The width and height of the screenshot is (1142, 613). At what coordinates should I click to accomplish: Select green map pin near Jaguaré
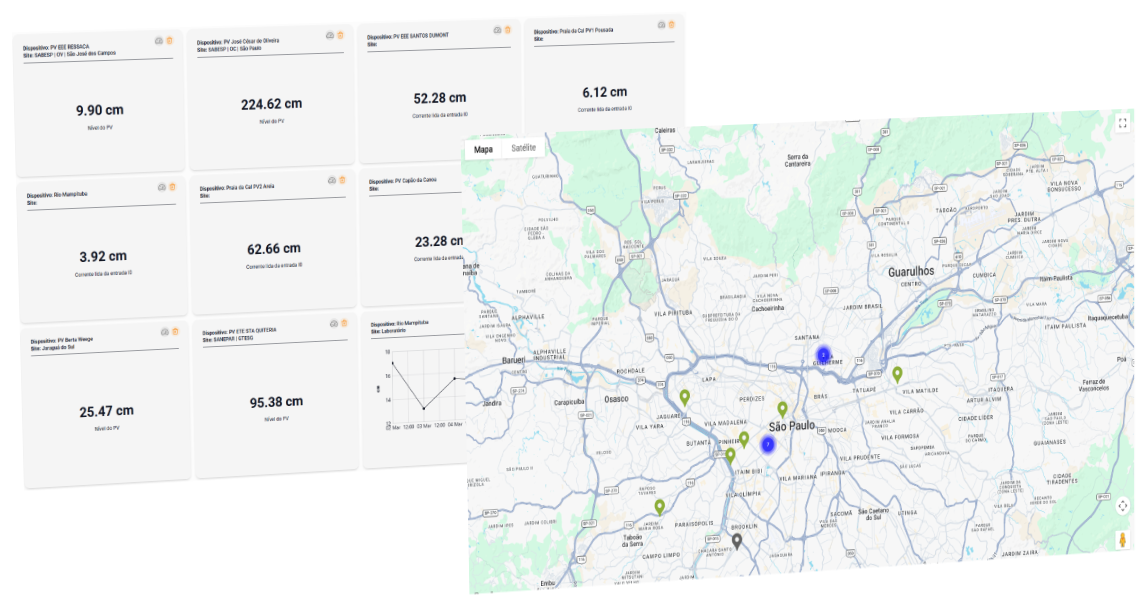(685, 397)
